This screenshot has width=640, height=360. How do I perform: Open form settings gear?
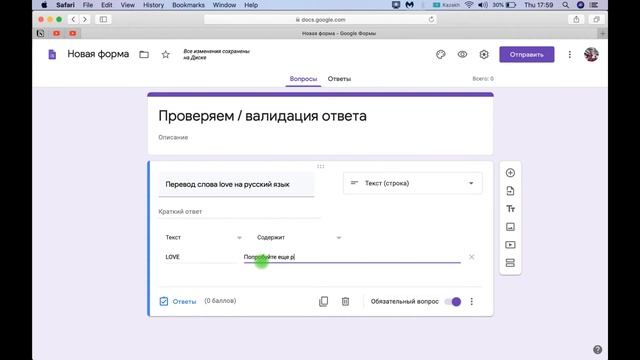click(484, 54)
